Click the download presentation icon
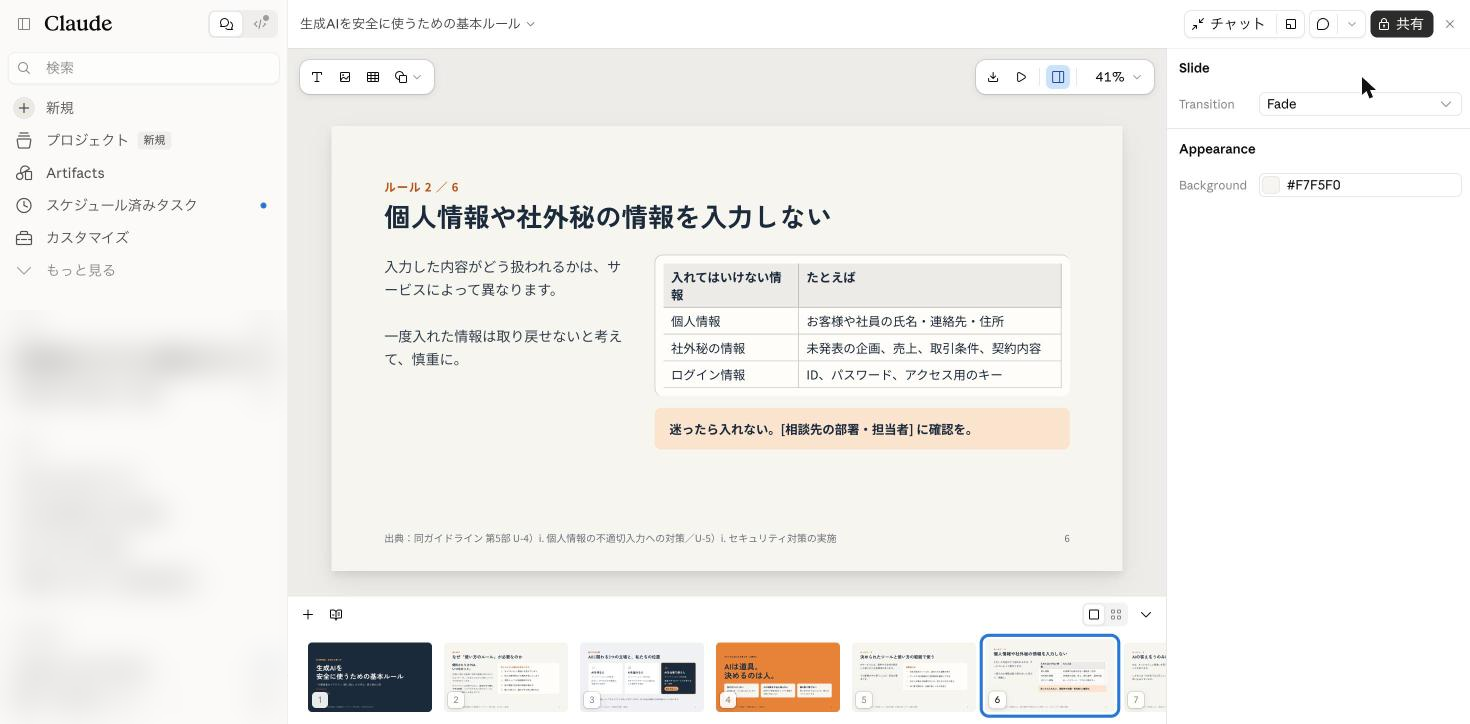 coord(993,77)
